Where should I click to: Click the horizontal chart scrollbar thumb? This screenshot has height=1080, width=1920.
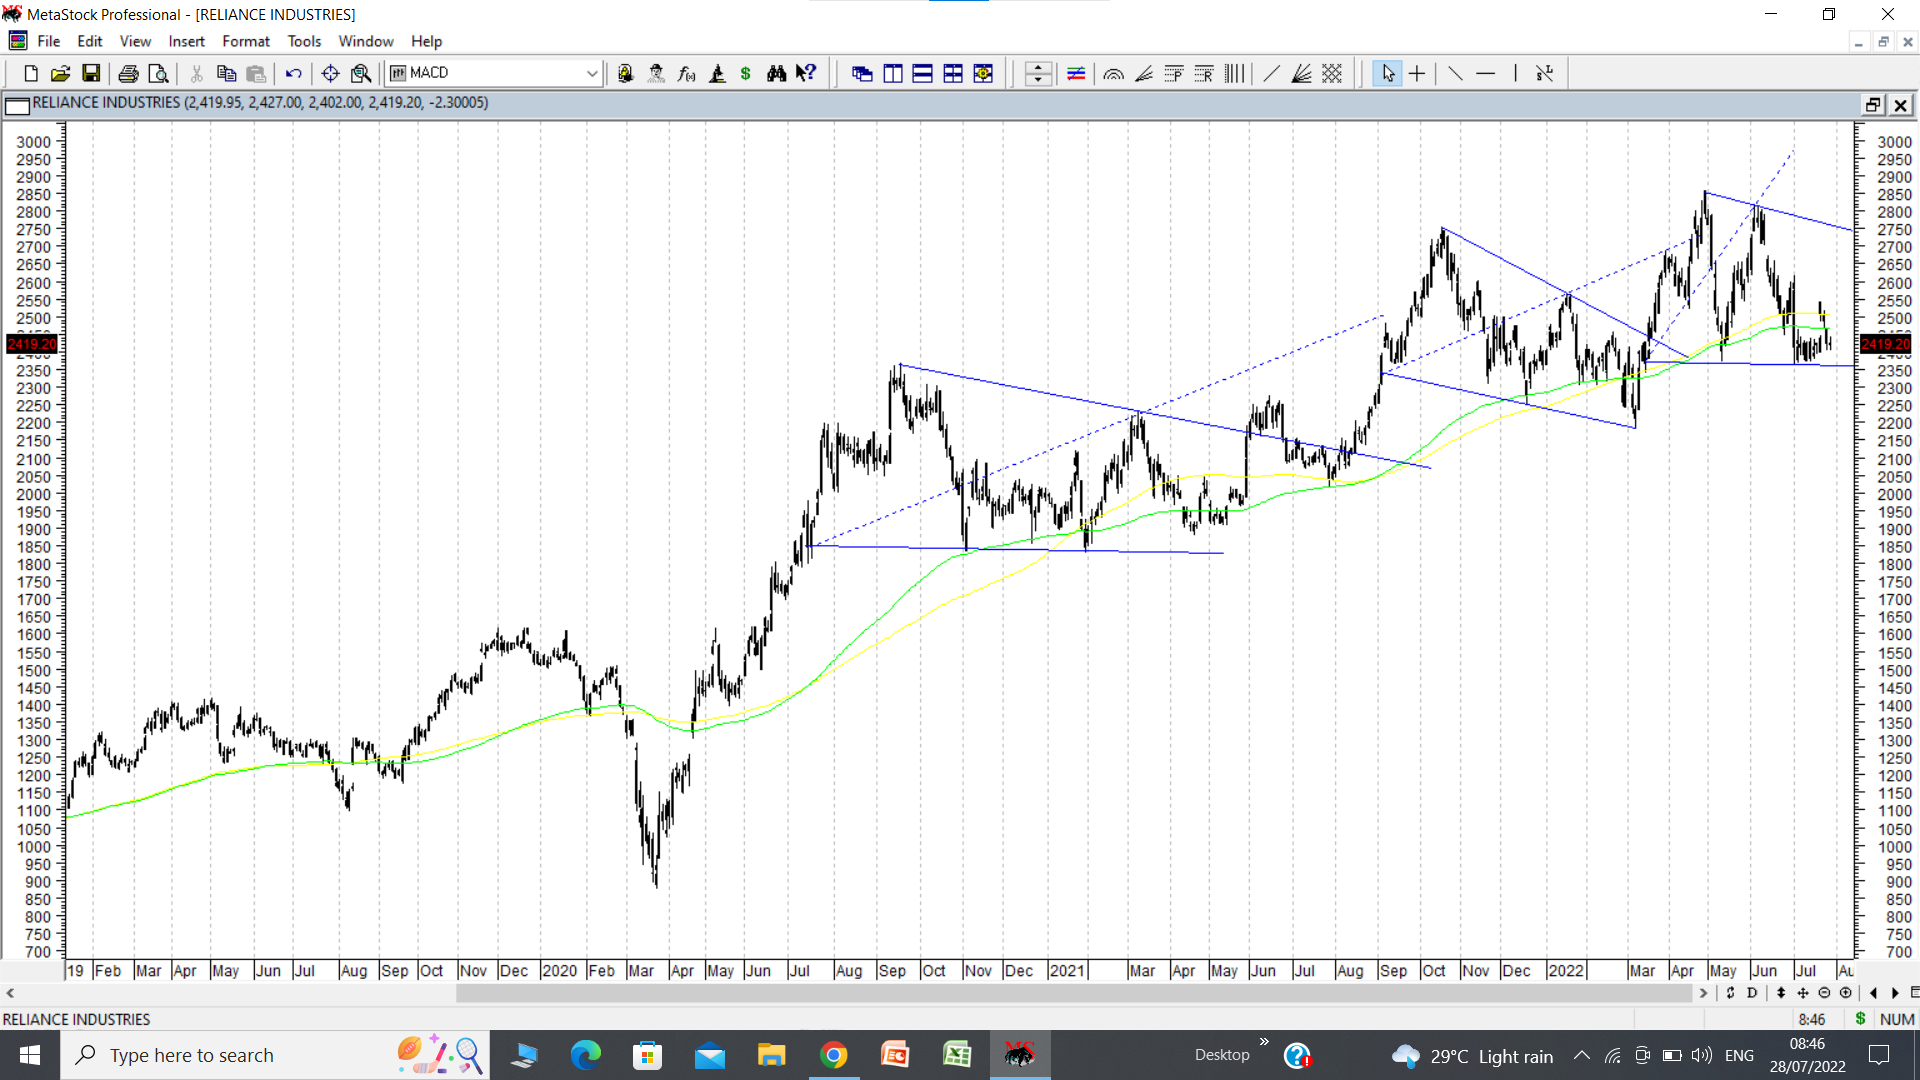[x=1074, y=993]
